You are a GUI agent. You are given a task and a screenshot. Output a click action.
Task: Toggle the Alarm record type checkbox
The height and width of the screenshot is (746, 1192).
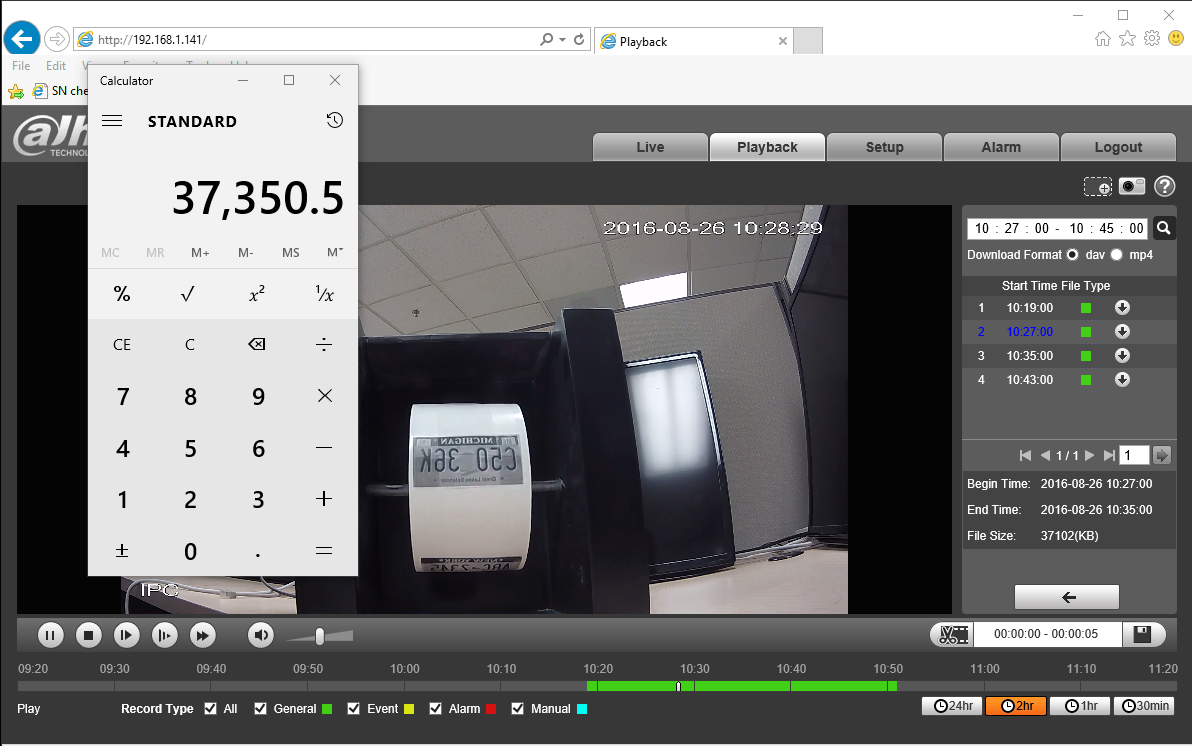coord(436,709)
